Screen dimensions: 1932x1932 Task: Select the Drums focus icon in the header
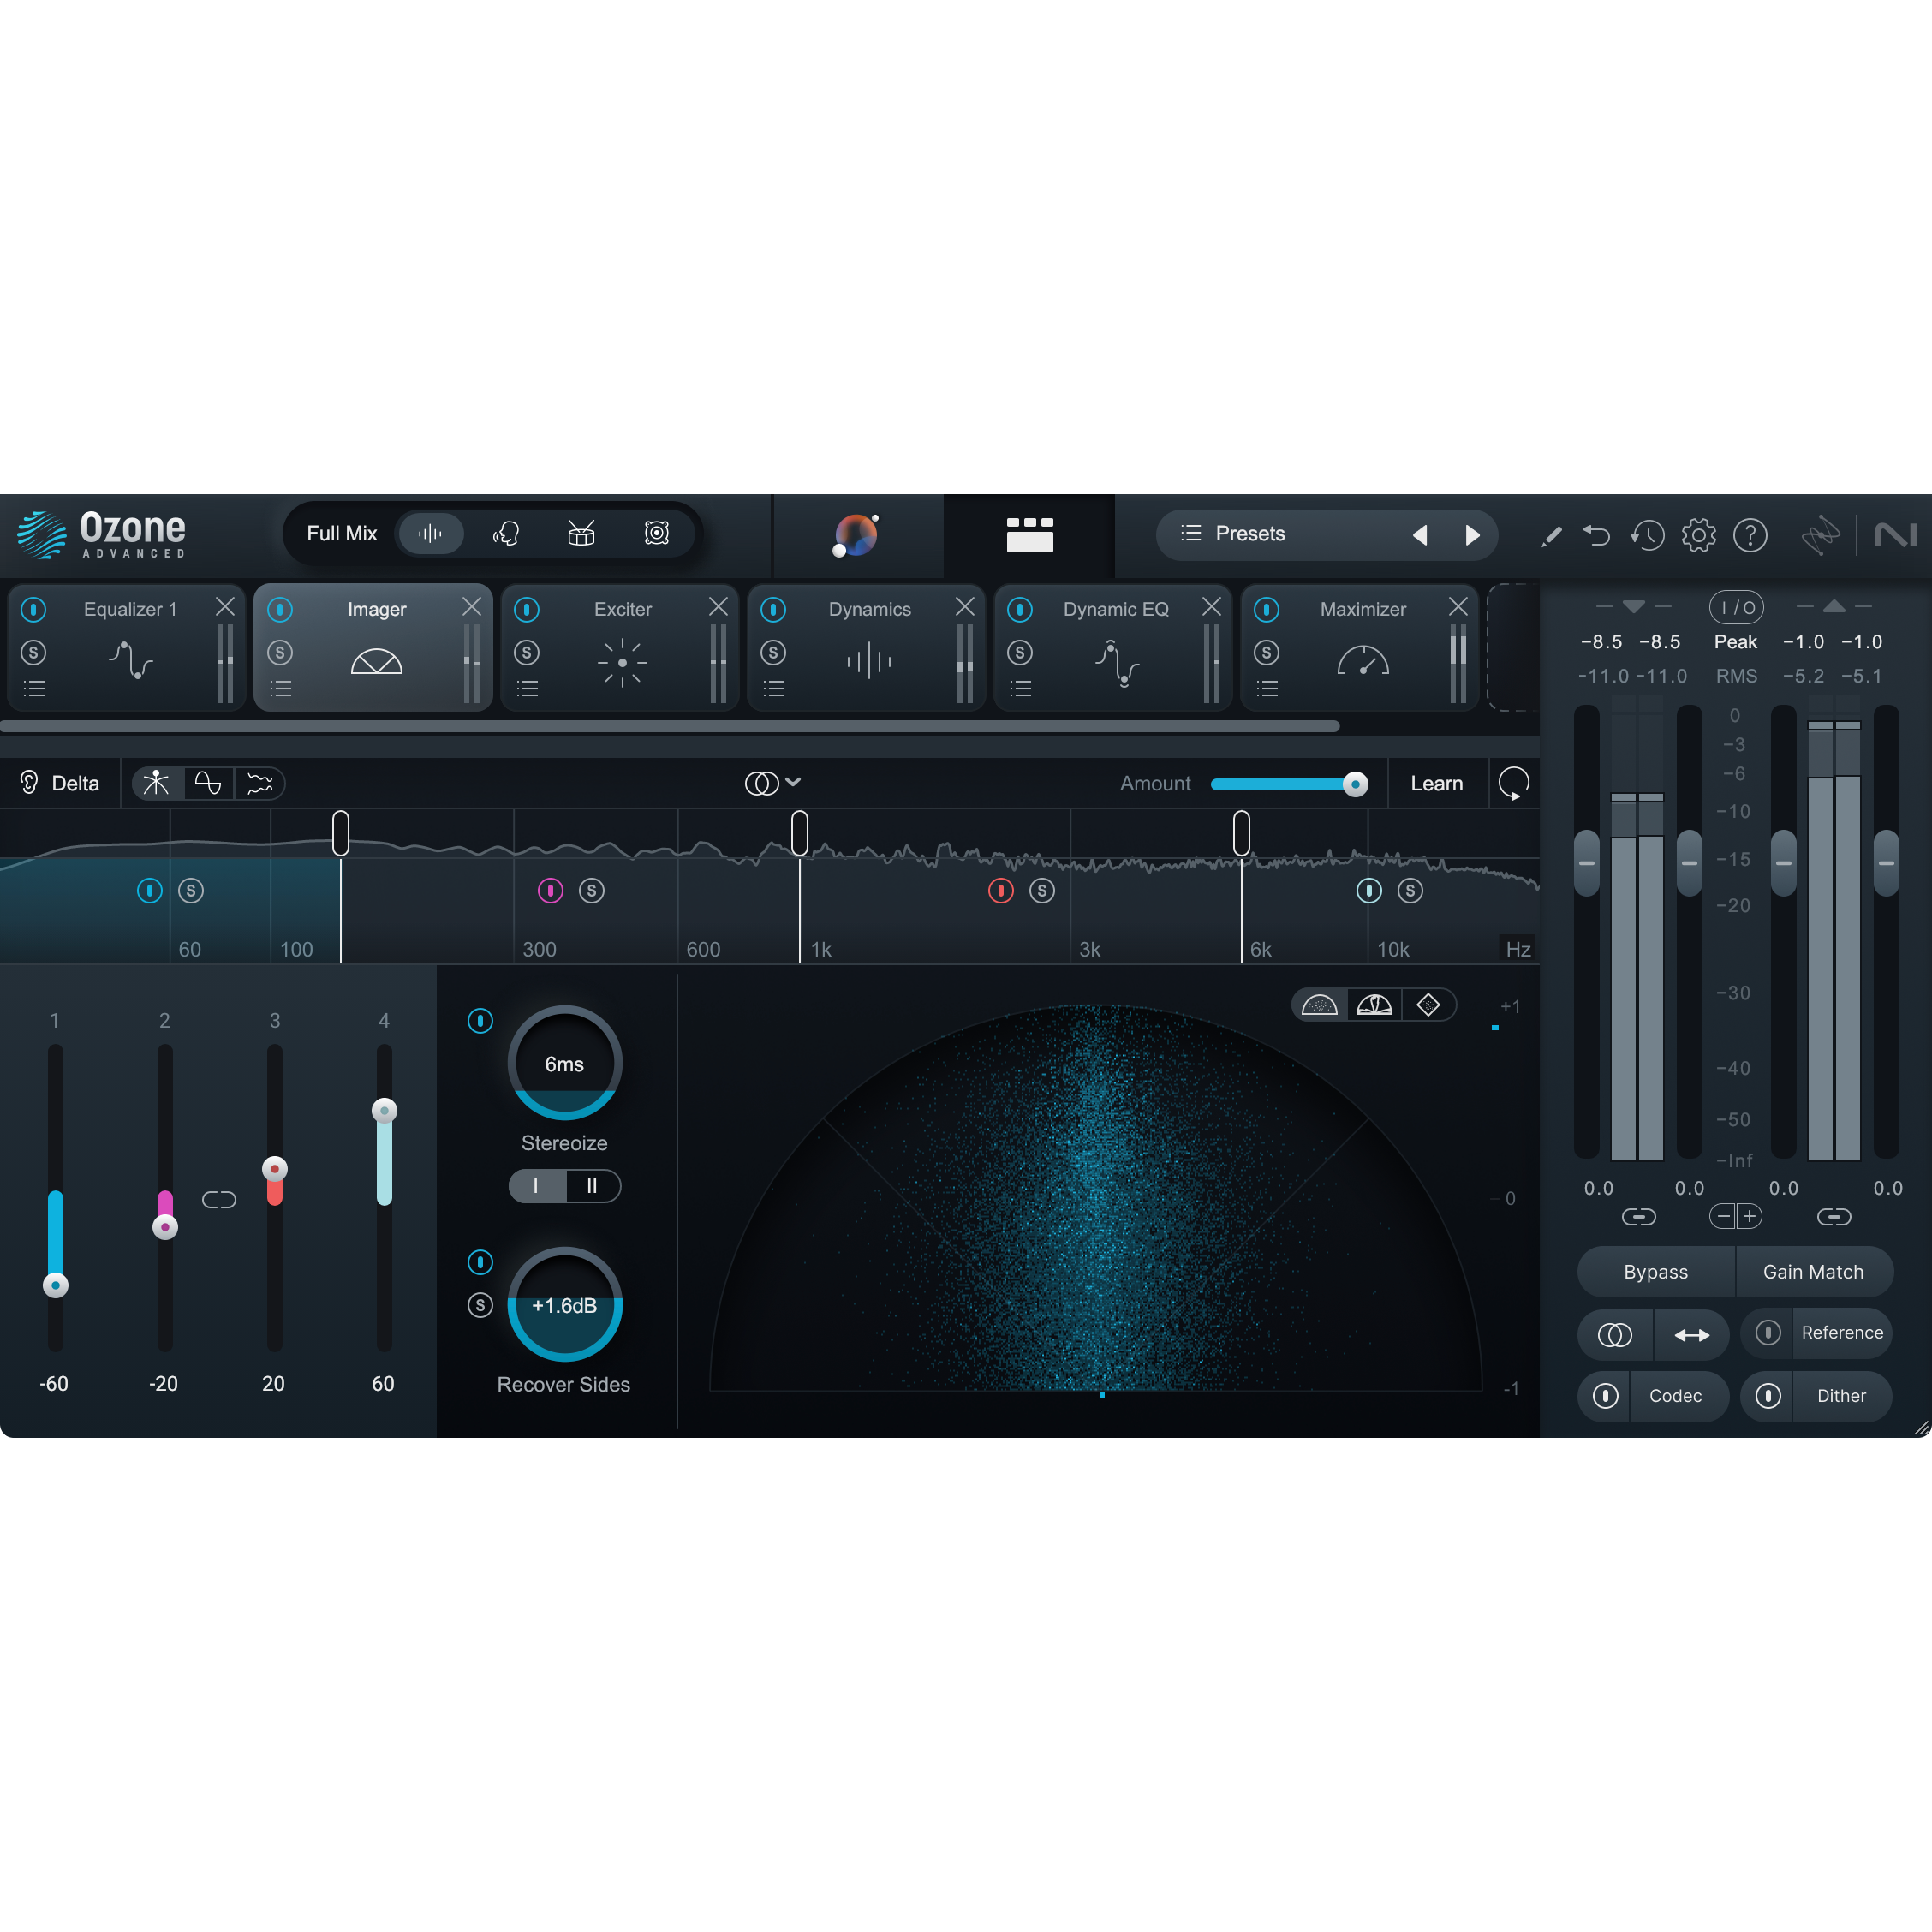[581, 533]
